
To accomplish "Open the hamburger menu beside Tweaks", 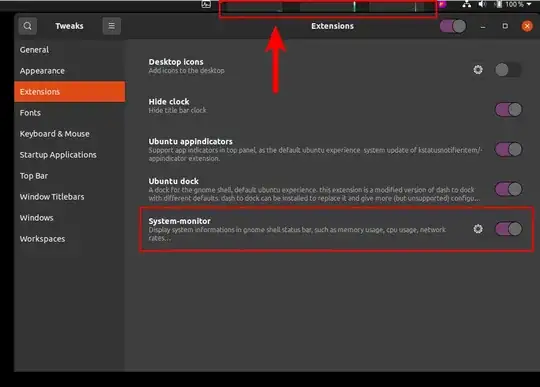I will click(x=112, y=26).
